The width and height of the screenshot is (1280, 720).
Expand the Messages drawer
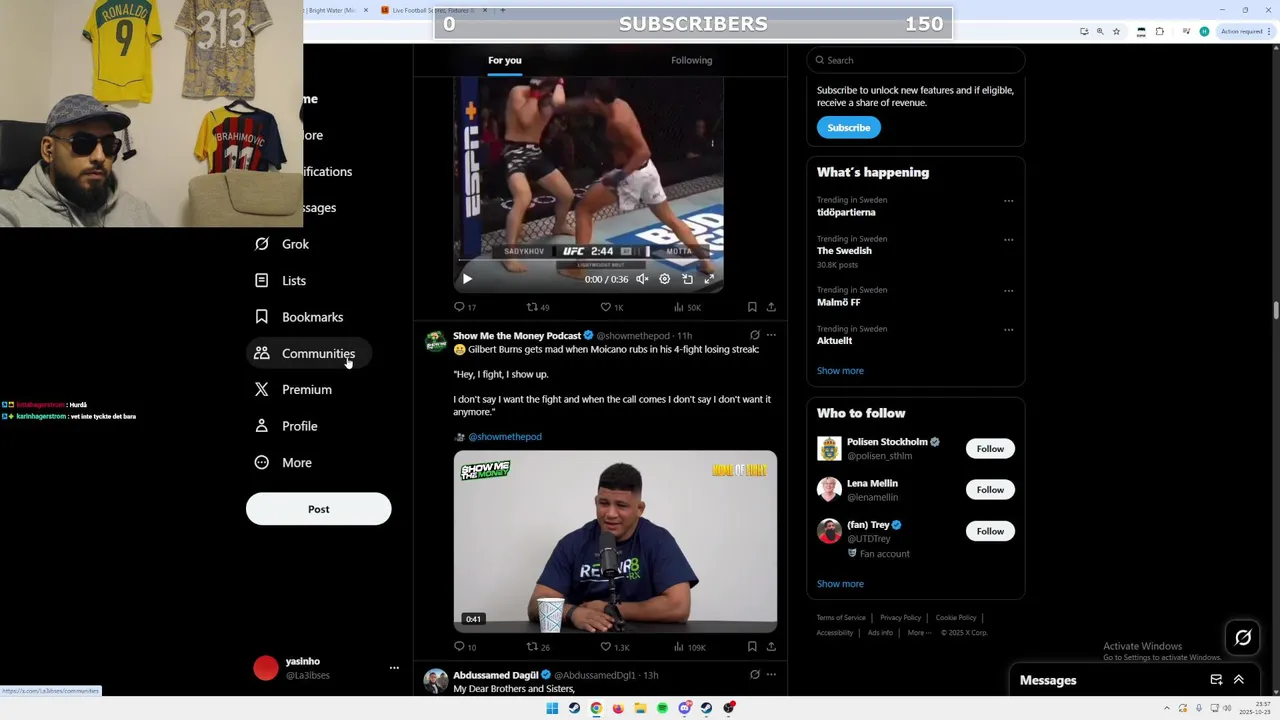(1238, 680)
